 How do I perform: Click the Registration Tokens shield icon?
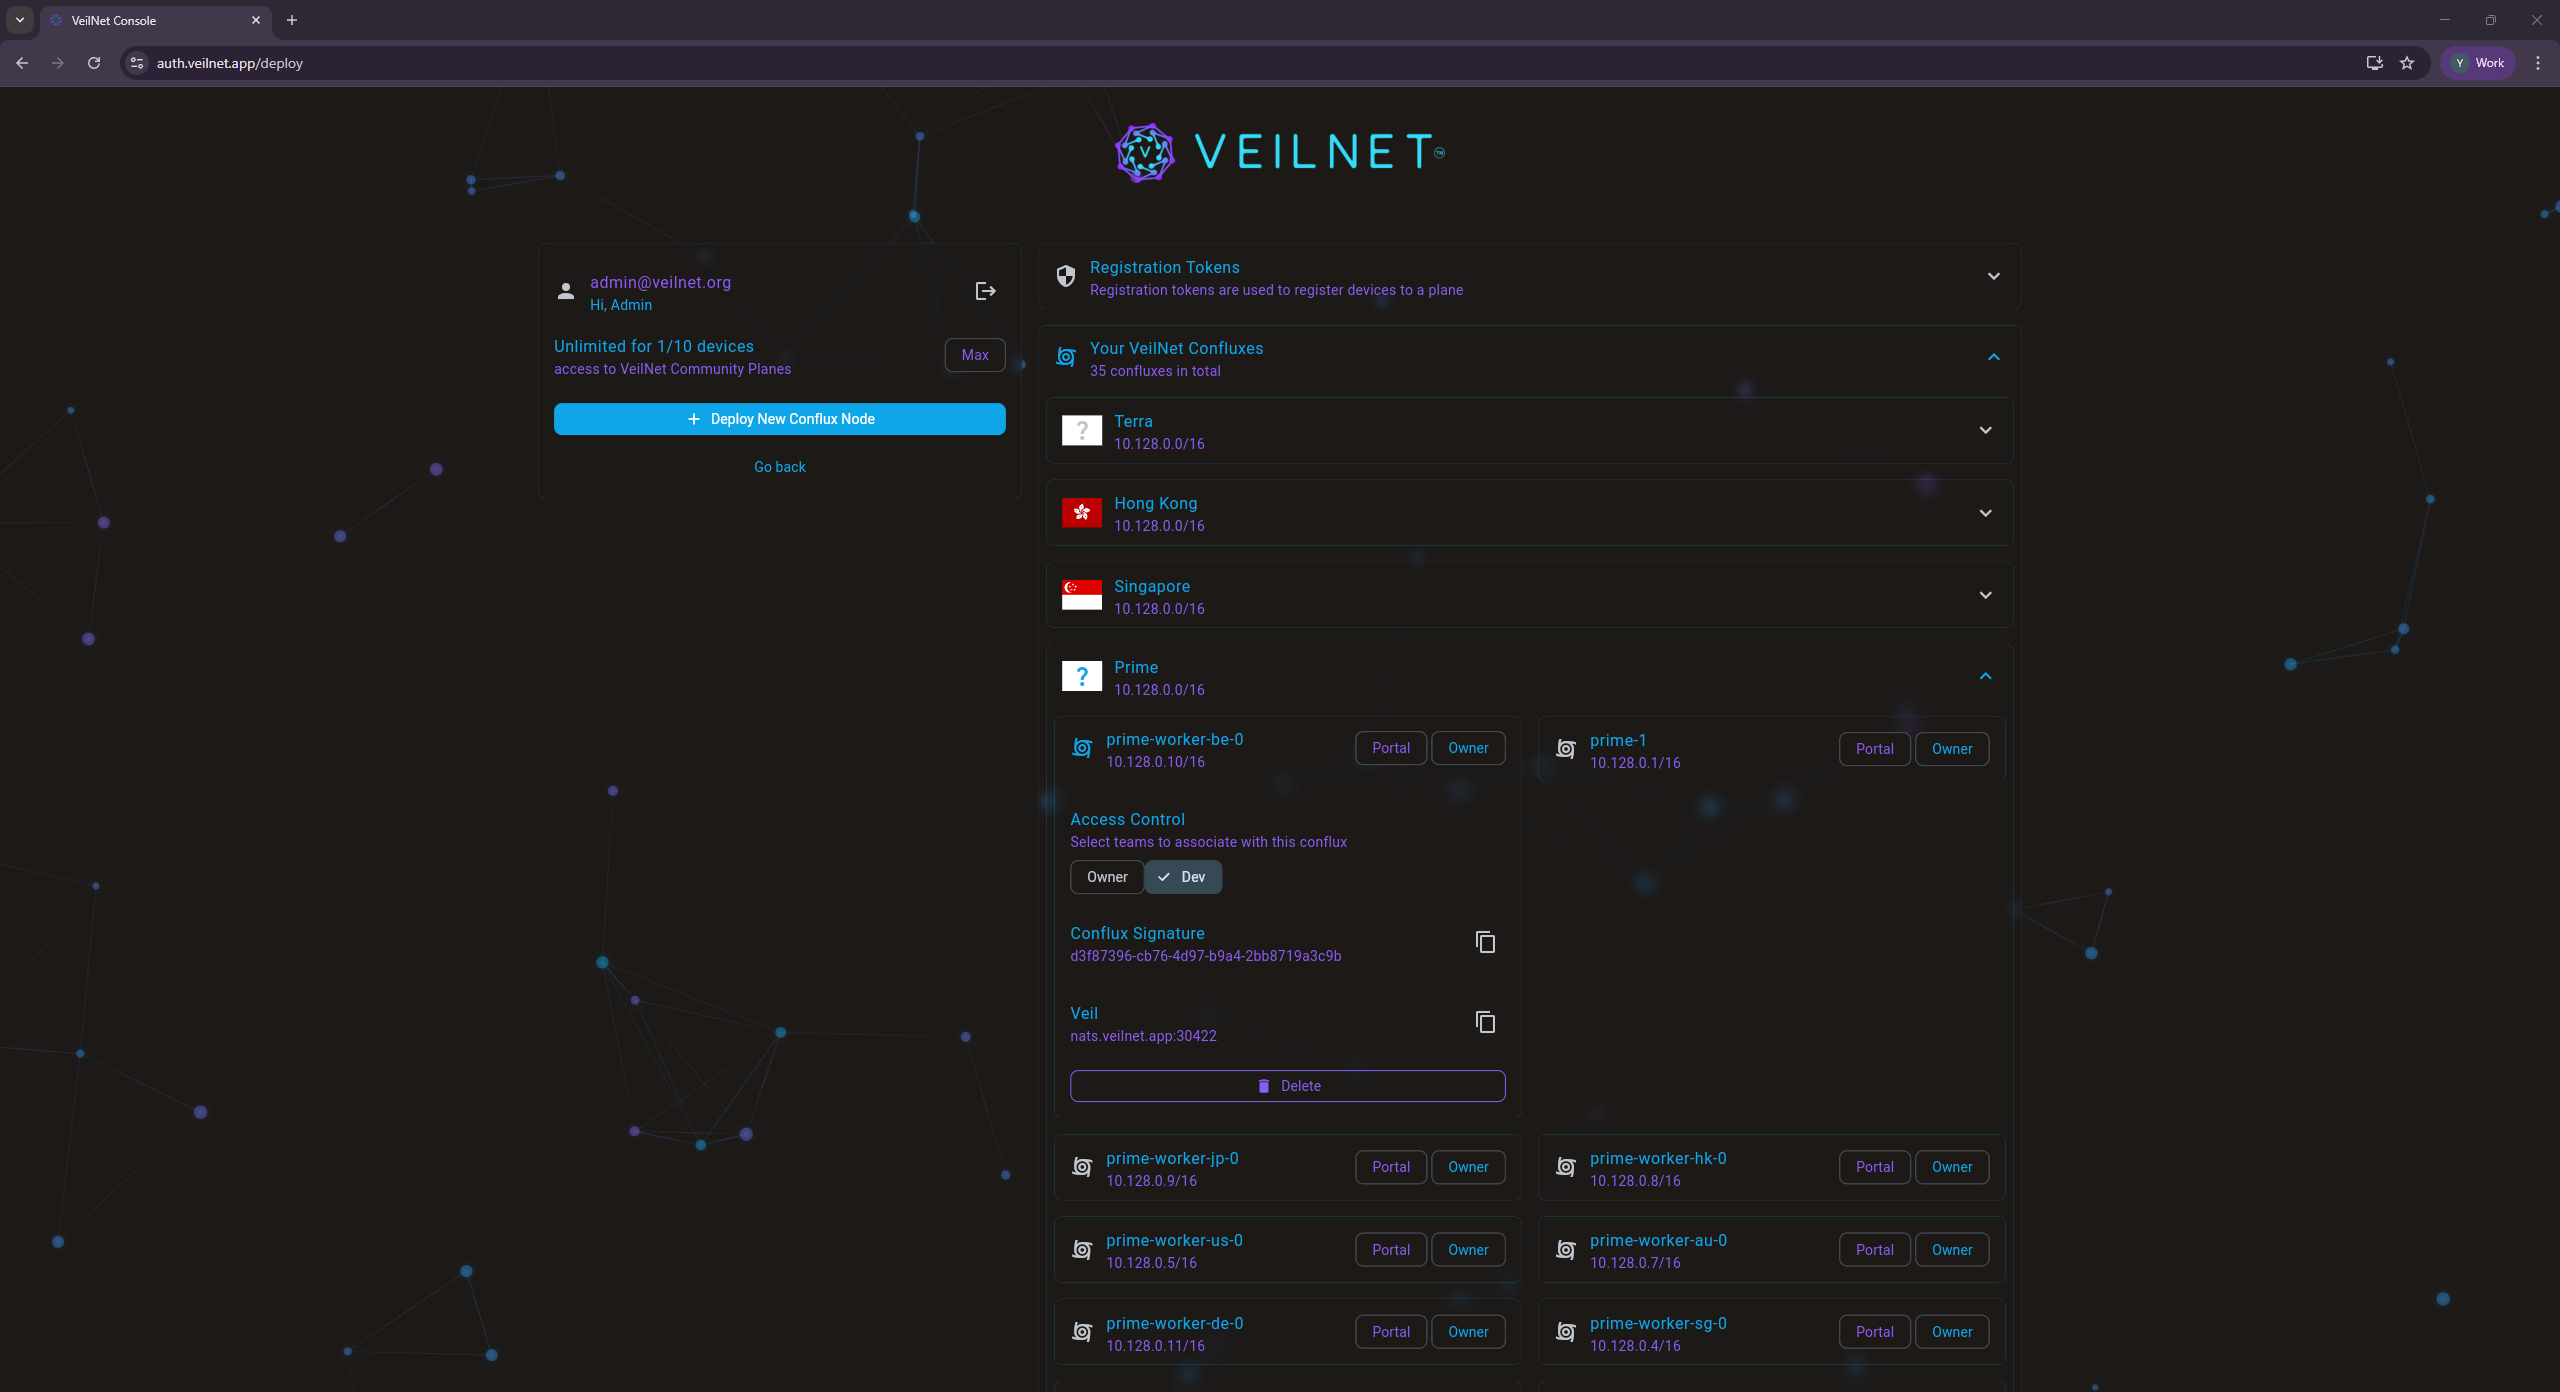(1066, 277)
